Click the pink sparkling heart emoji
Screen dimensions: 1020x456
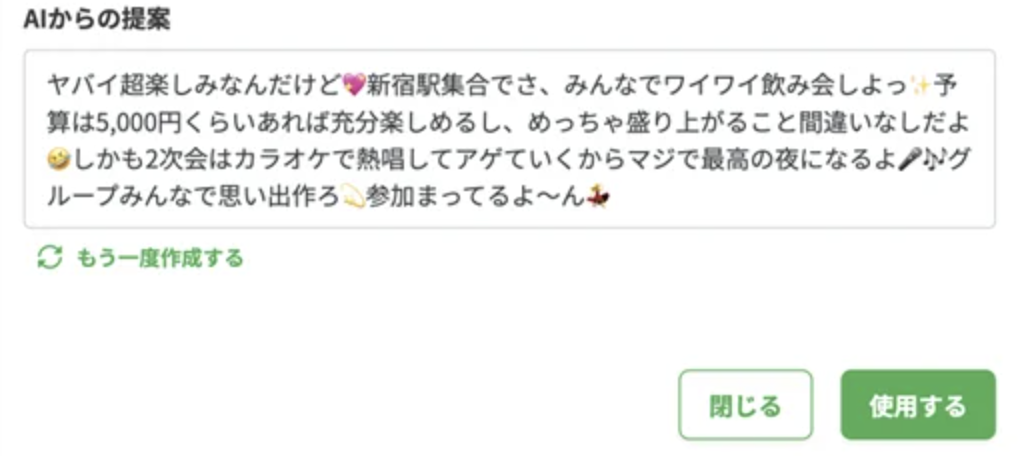(354, 85)
